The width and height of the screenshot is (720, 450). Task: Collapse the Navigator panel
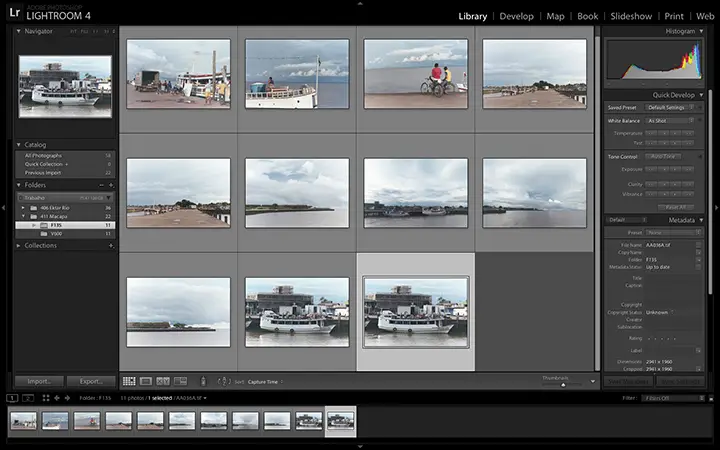[x=19, y=31]
